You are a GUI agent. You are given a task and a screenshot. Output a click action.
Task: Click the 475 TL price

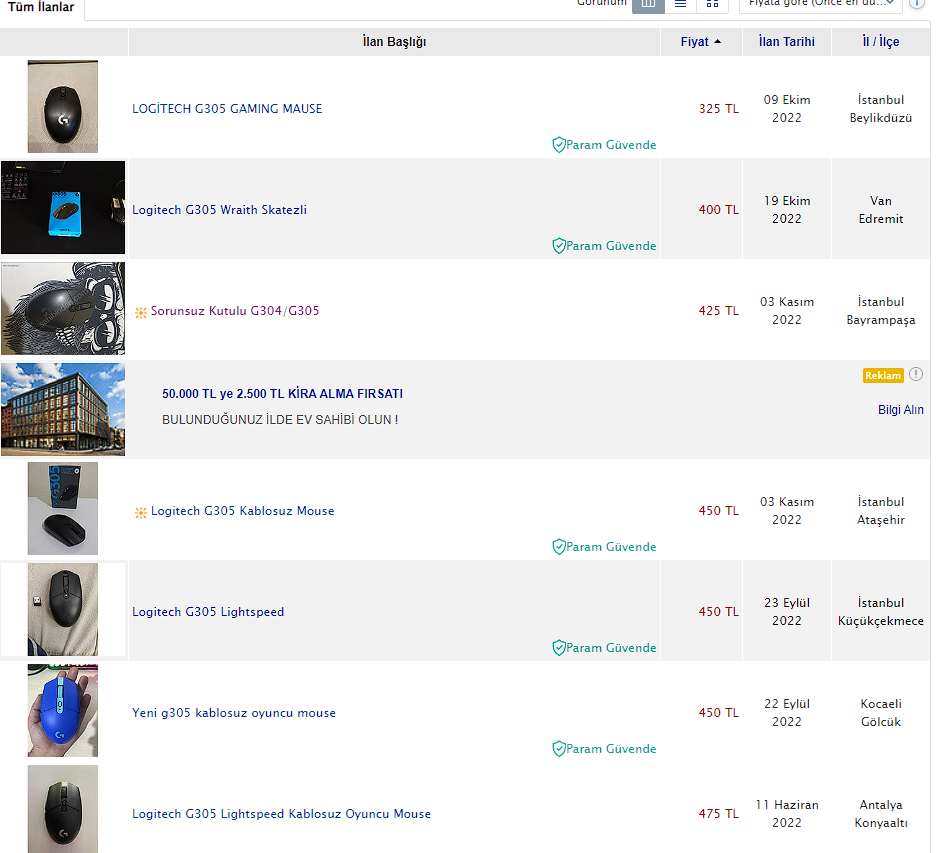(x=719, y=814)
